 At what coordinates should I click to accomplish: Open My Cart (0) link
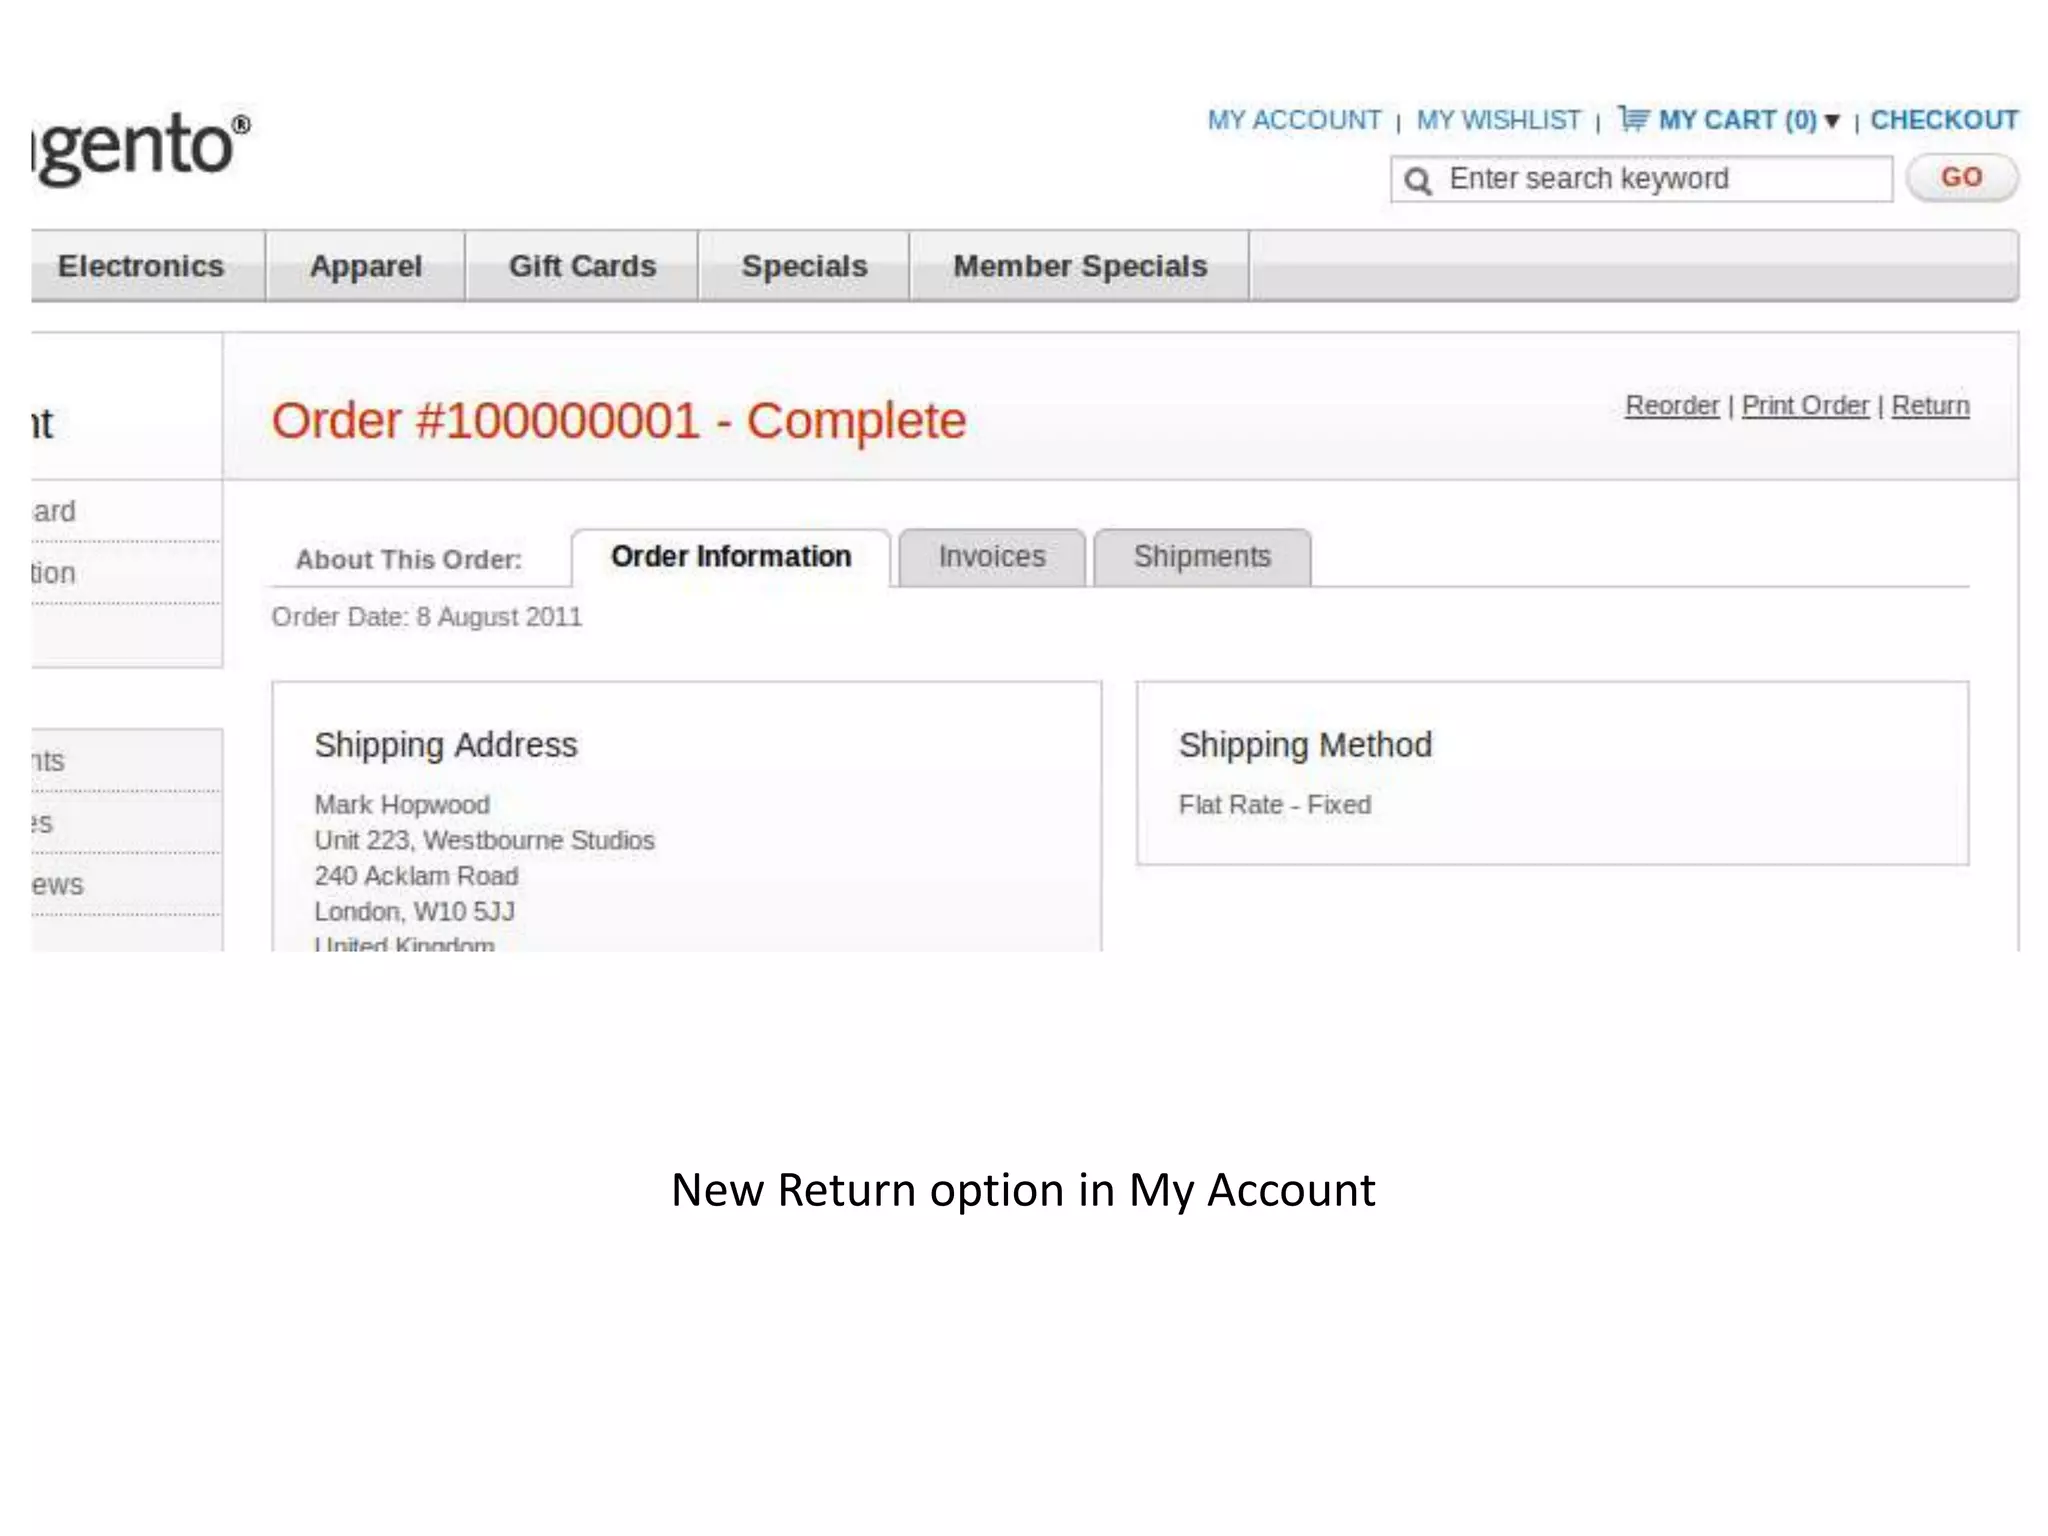point(1737,120)
